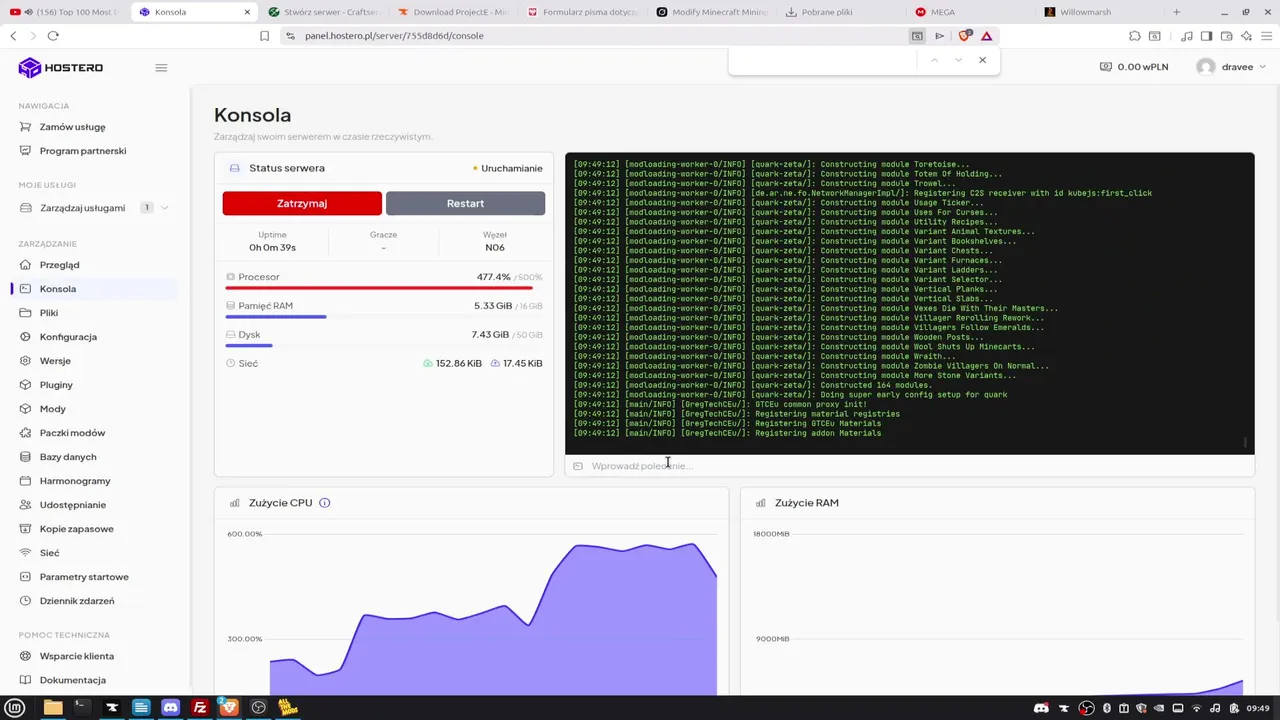Open Discord from the taskbar
This screenshot has height=720, width=1280.
(171, 708)
